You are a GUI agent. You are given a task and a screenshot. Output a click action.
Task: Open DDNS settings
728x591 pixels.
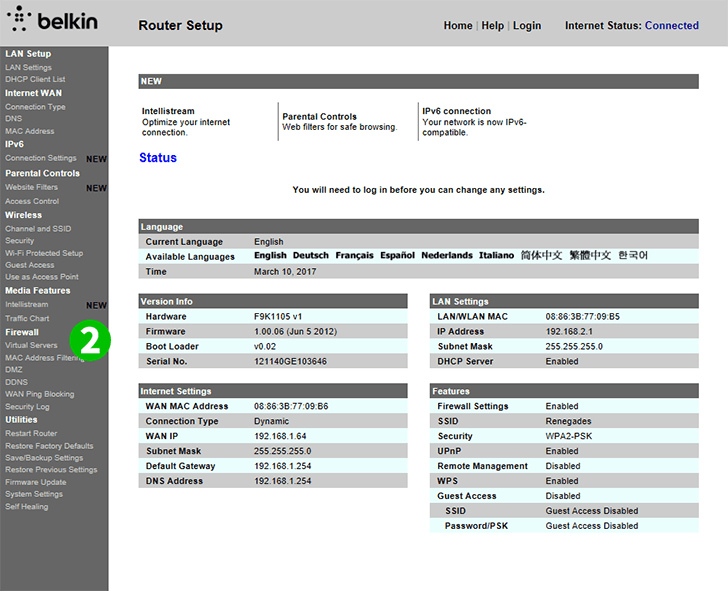(x=16, y=382)
